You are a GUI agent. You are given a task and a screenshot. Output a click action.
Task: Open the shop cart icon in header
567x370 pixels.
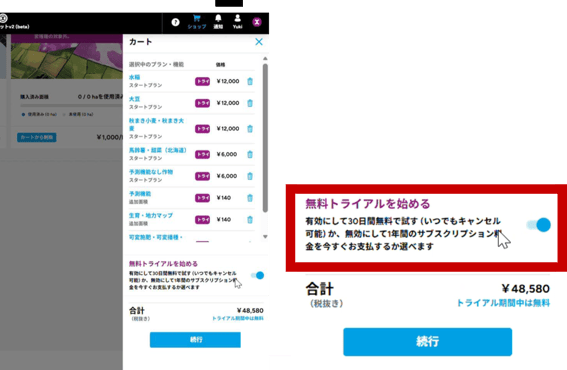coord(197,22)
